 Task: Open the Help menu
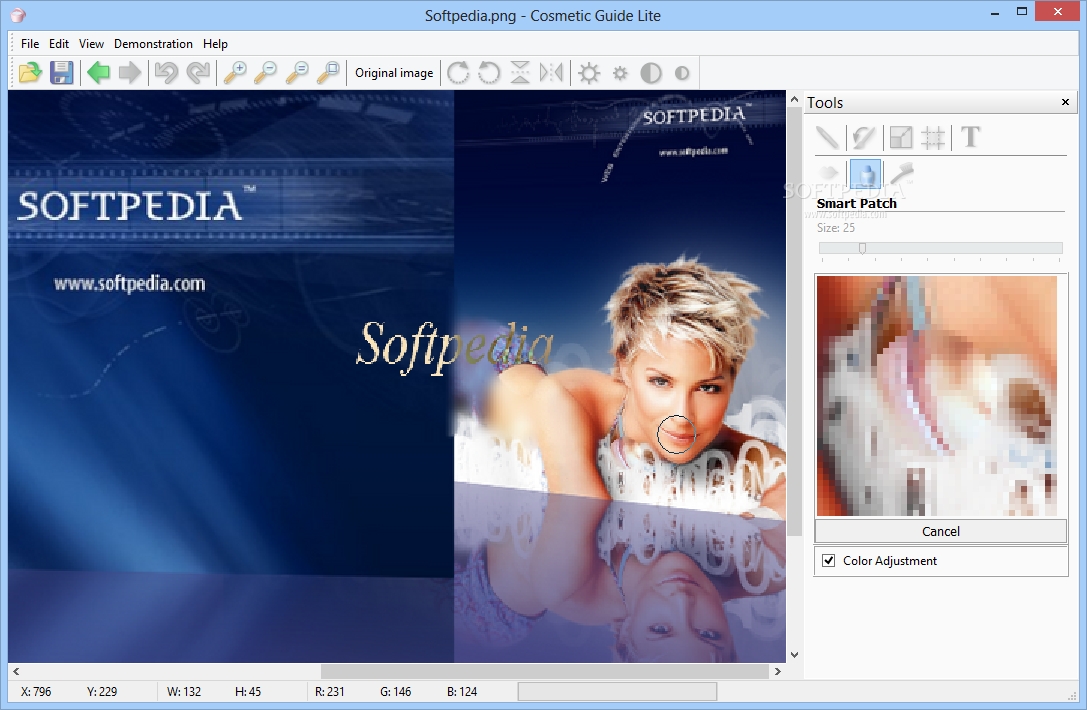tap(216, 44)
